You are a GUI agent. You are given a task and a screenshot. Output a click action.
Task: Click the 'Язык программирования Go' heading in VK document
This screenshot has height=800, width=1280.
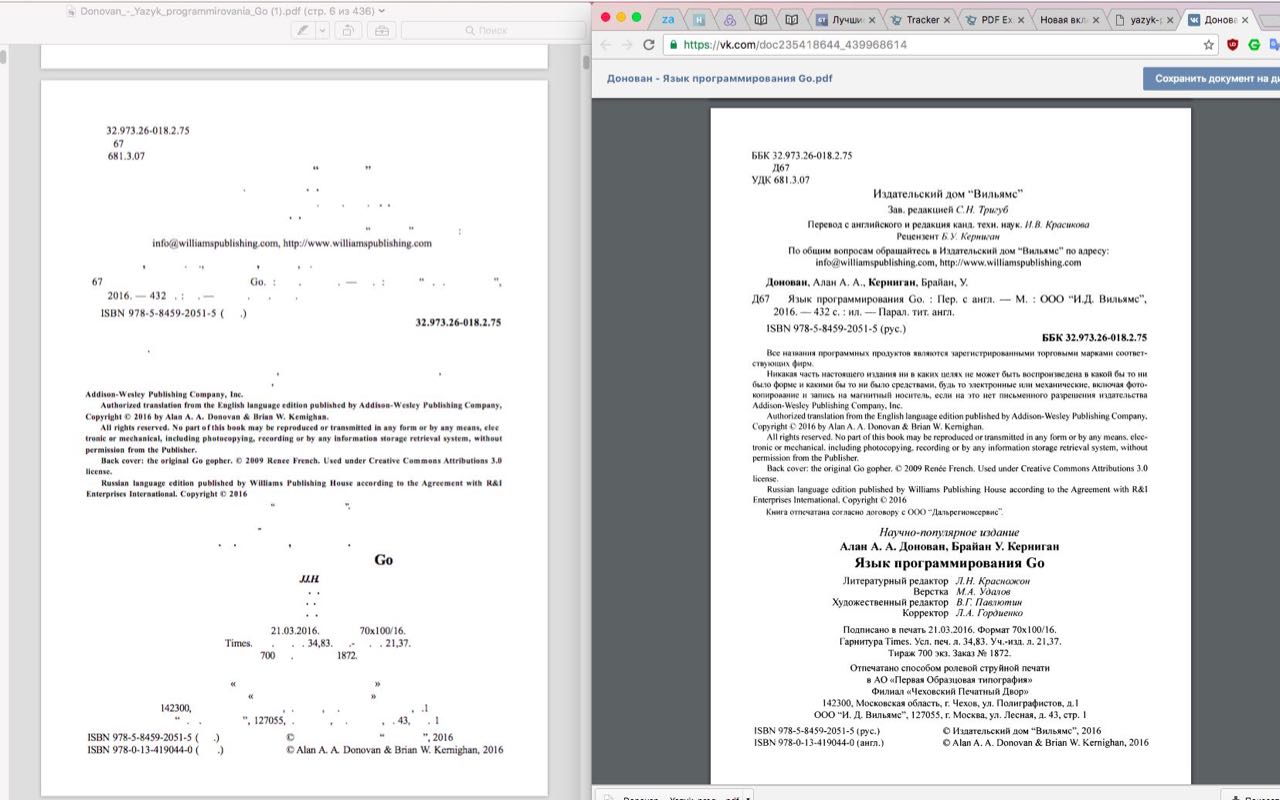949,564
